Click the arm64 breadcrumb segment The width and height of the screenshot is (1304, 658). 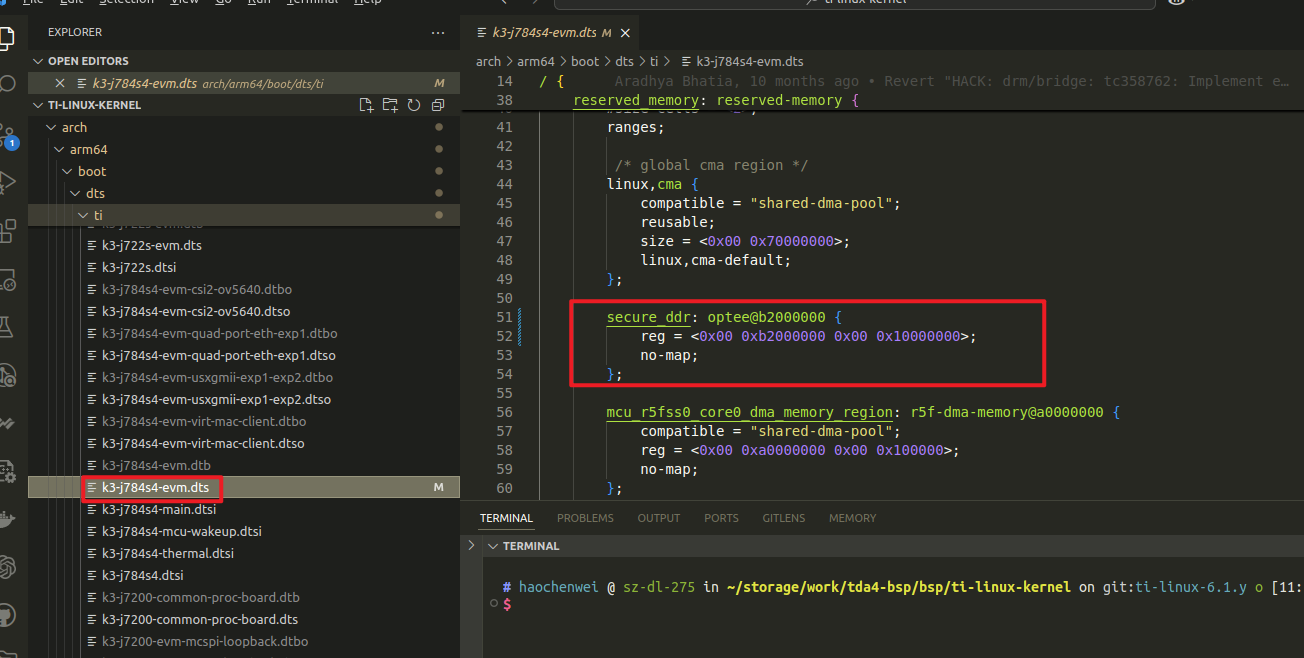(x=537, y=61)
